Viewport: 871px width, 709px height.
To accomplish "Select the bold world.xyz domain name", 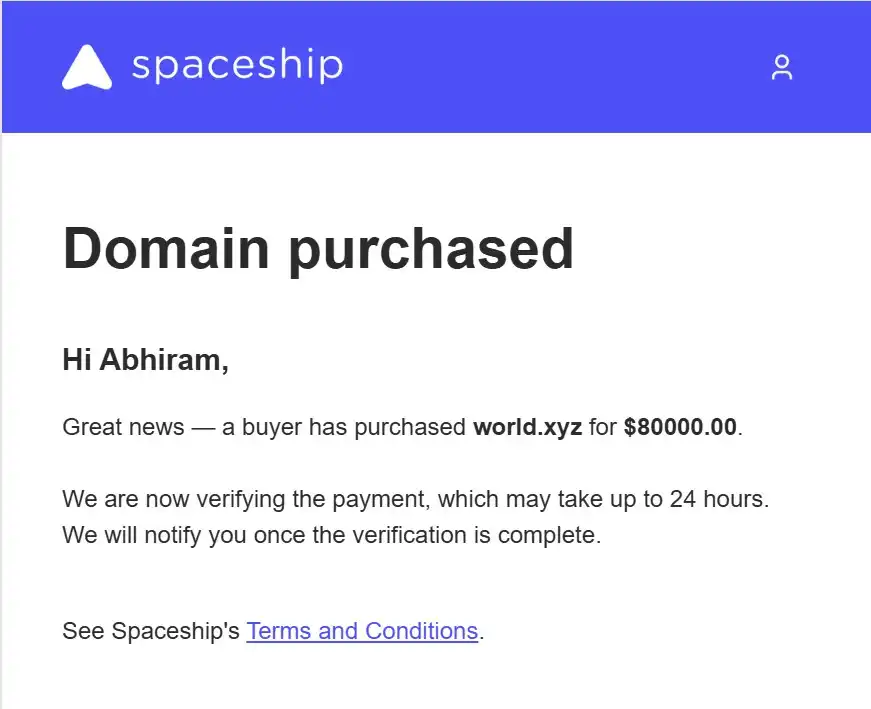I will pyautogui.click(x=527, y=427).
